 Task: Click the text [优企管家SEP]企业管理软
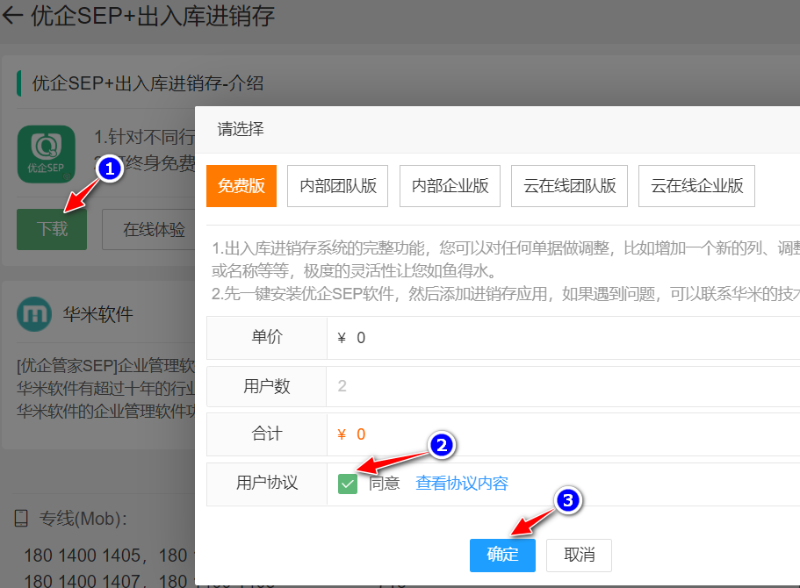click(x=106, y=366)
